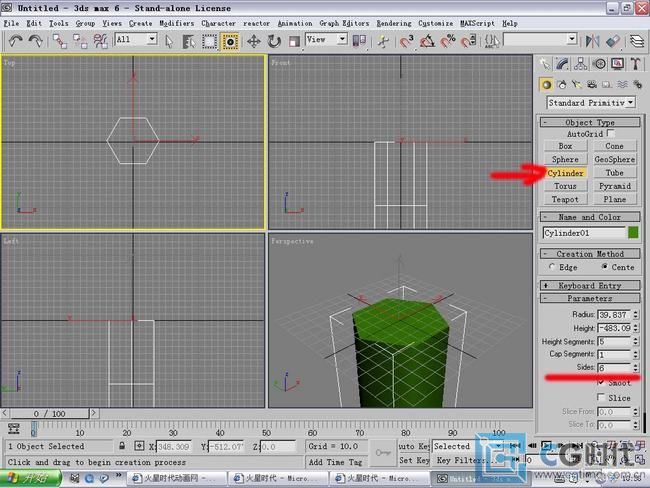650x488 pixels.
Task: Open the Select by Name dialog
Action: pos(189,41)
